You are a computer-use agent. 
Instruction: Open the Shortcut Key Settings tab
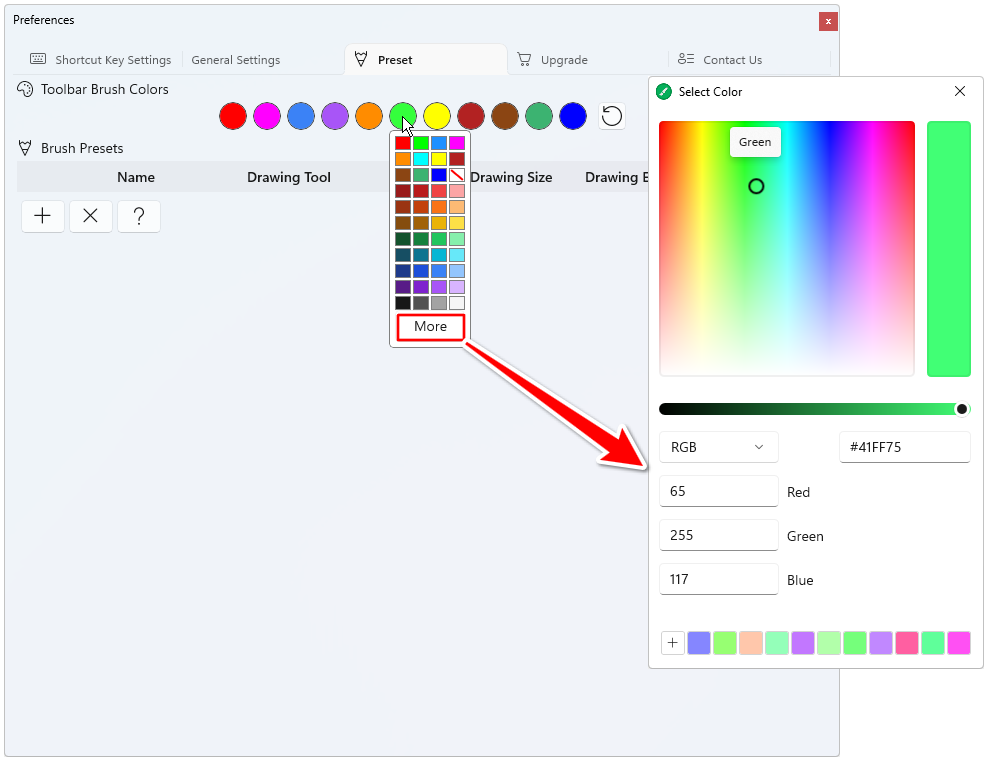(x=101, y=60)
